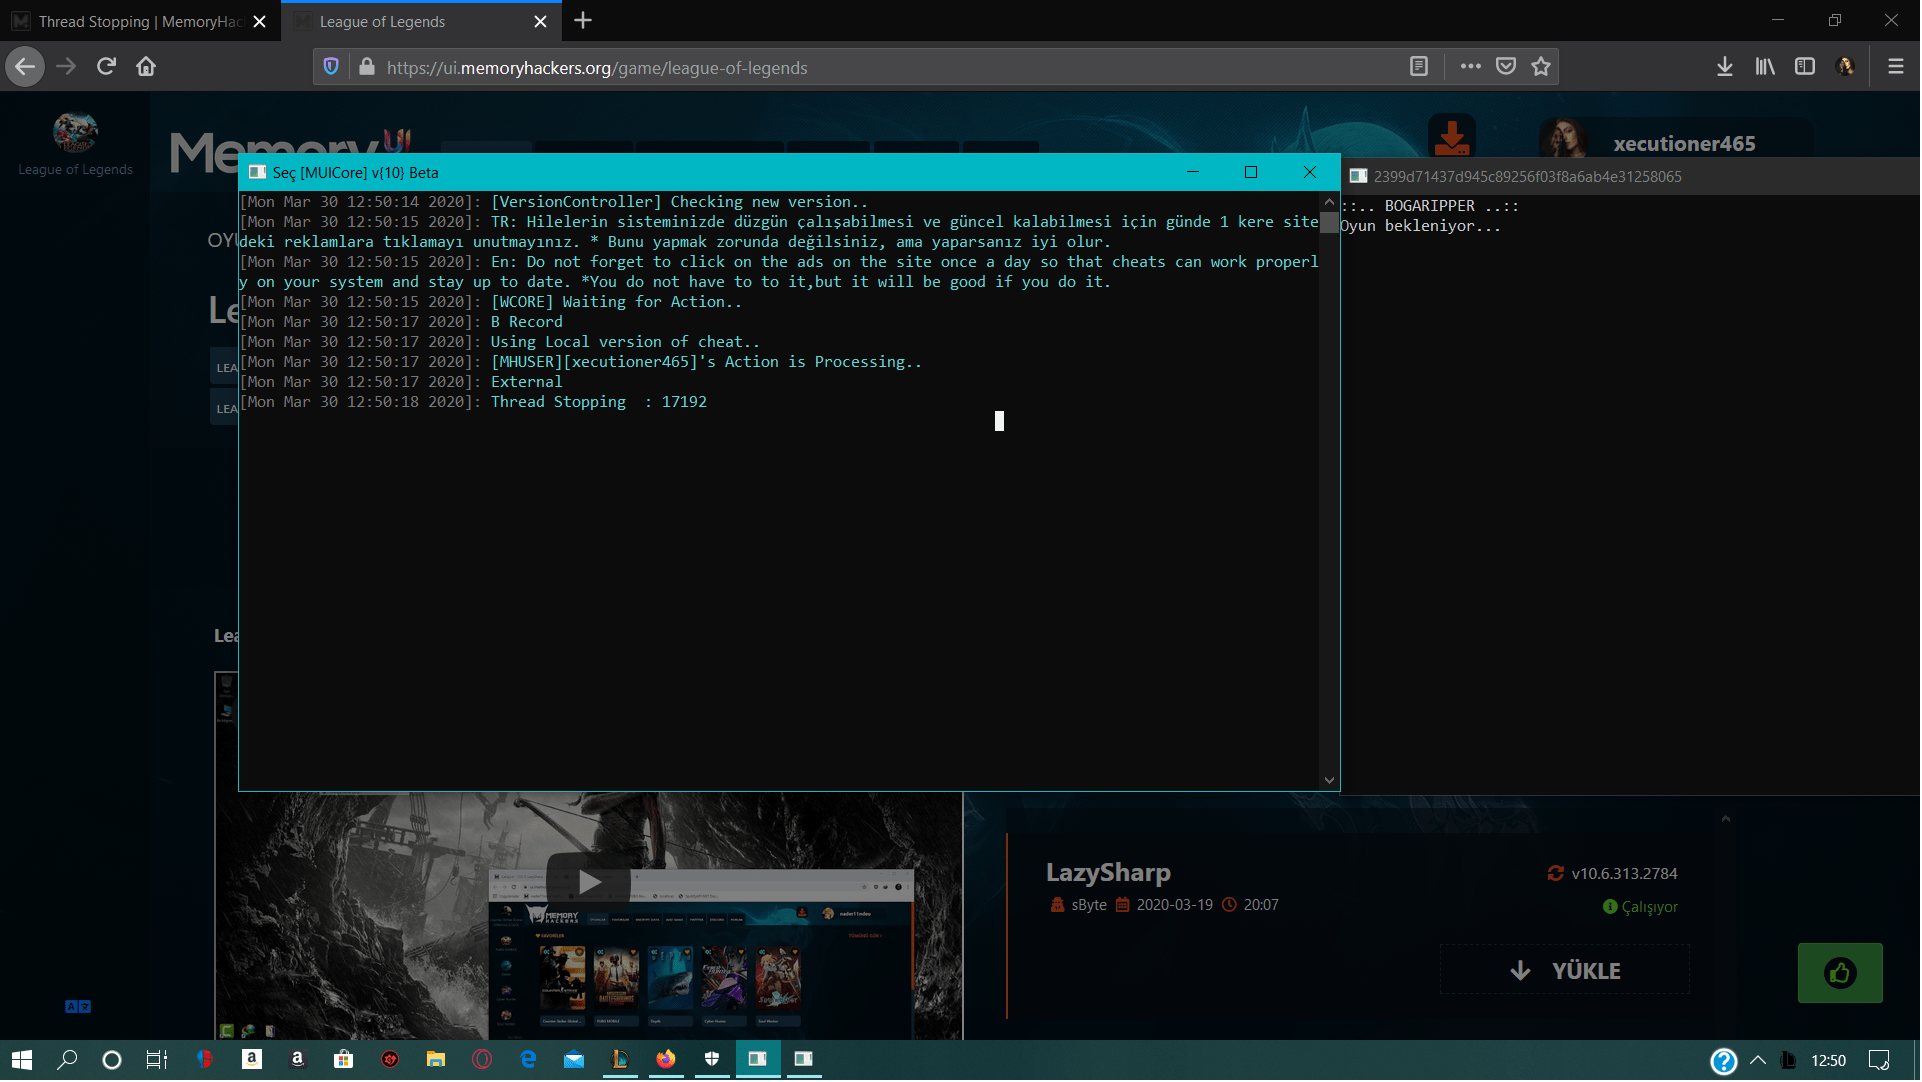Select the League of Legends browser tab
The image size is (1922, 1082).
click(421, 21)
